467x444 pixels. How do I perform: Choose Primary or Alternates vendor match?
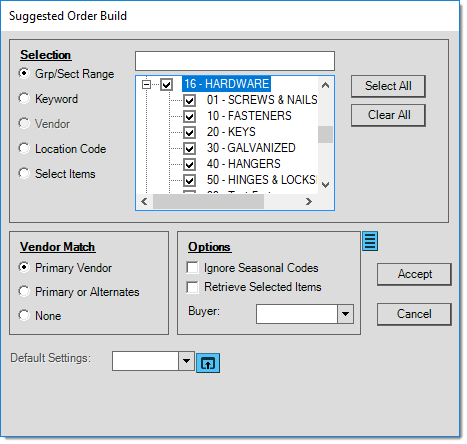point(24,291)
